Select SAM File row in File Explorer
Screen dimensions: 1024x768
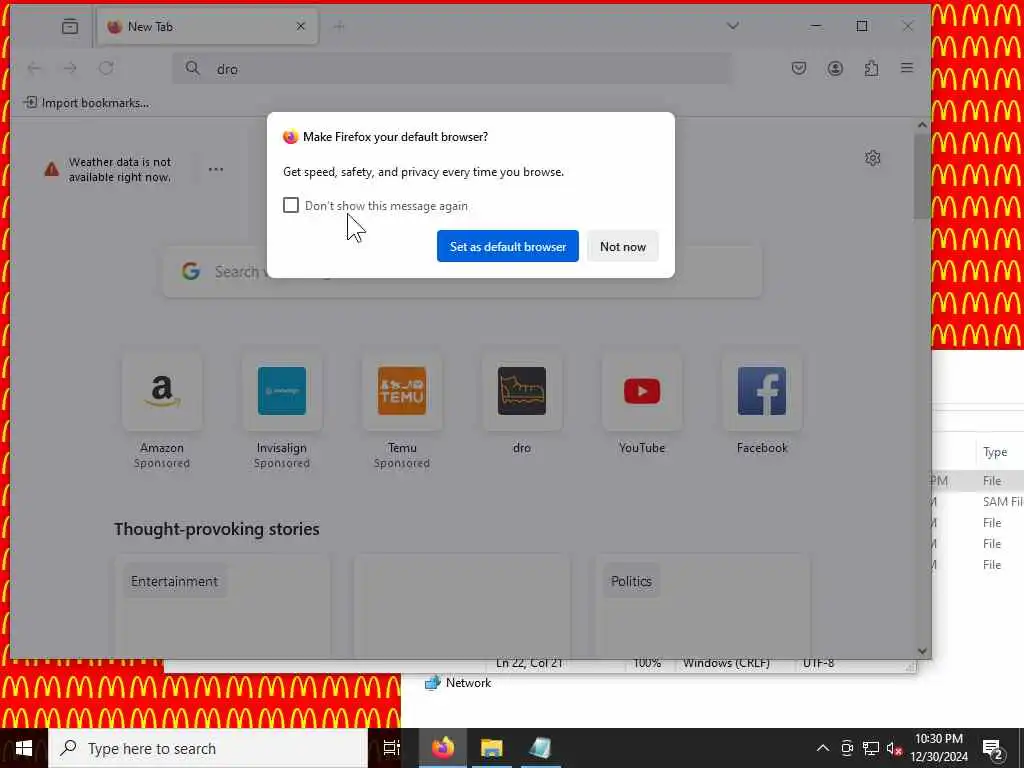coord(980,502)
